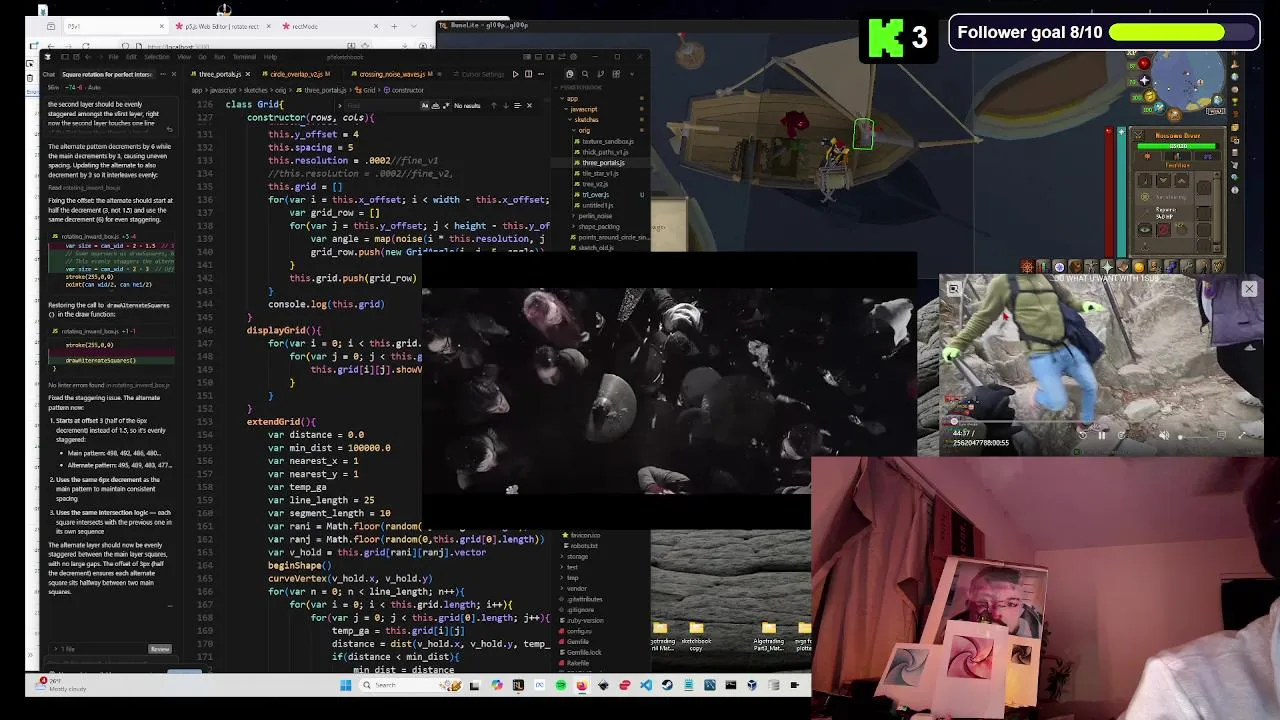The height and width of the screenshot is (720, 1280).
Task: Open the Selection menu in the editor
Action: coord(157,57)
